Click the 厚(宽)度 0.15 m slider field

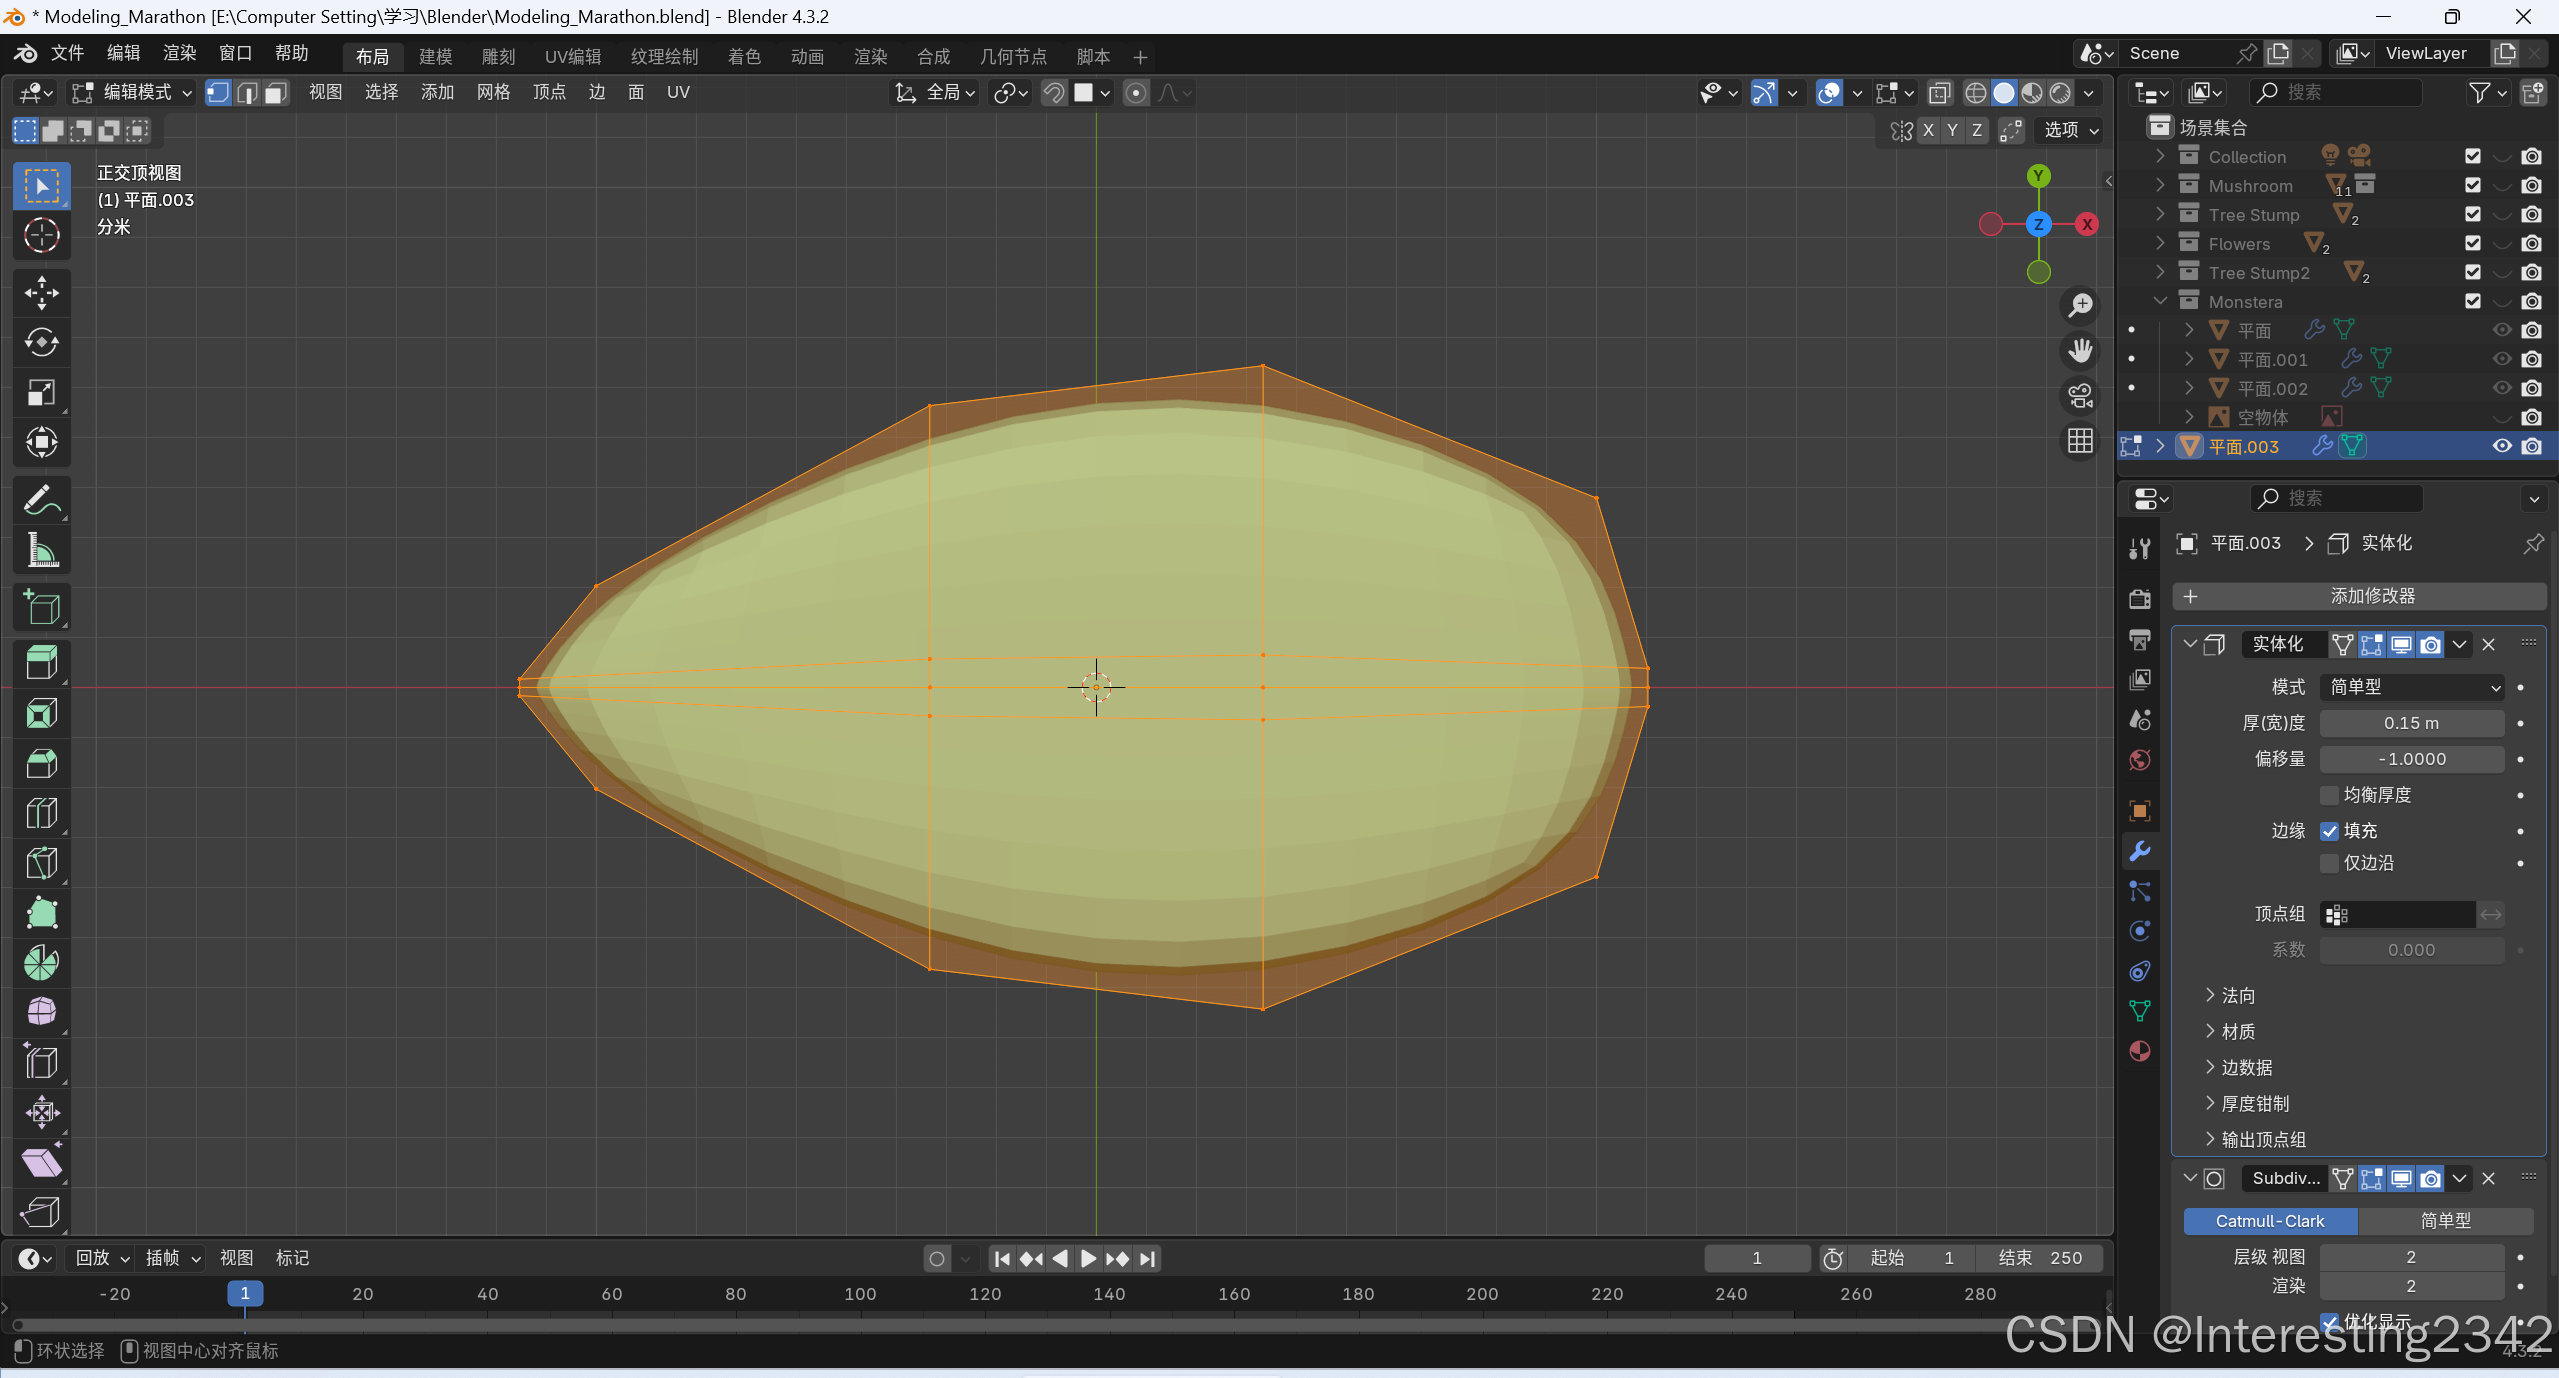(x=2411, y=723)
